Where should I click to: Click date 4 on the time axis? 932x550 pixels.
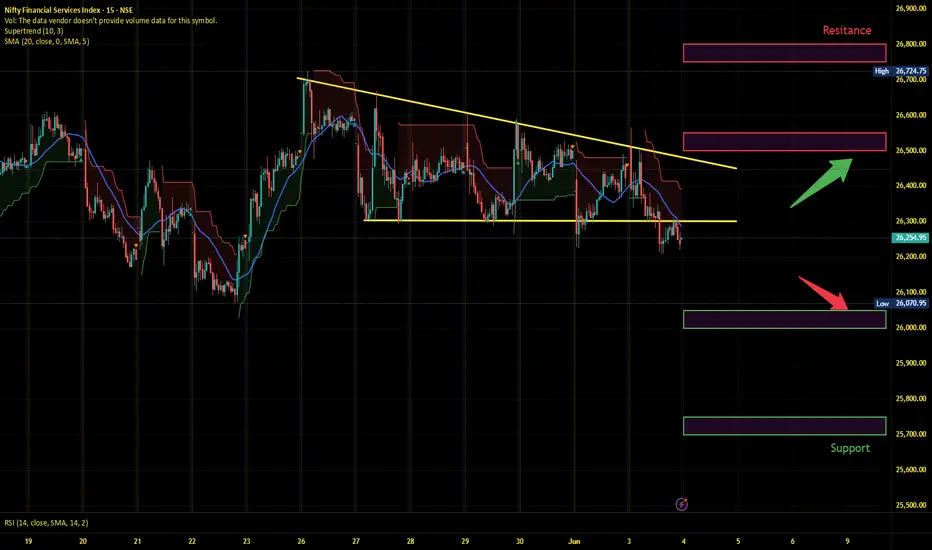pyautogui.click(x=684, y=541)
